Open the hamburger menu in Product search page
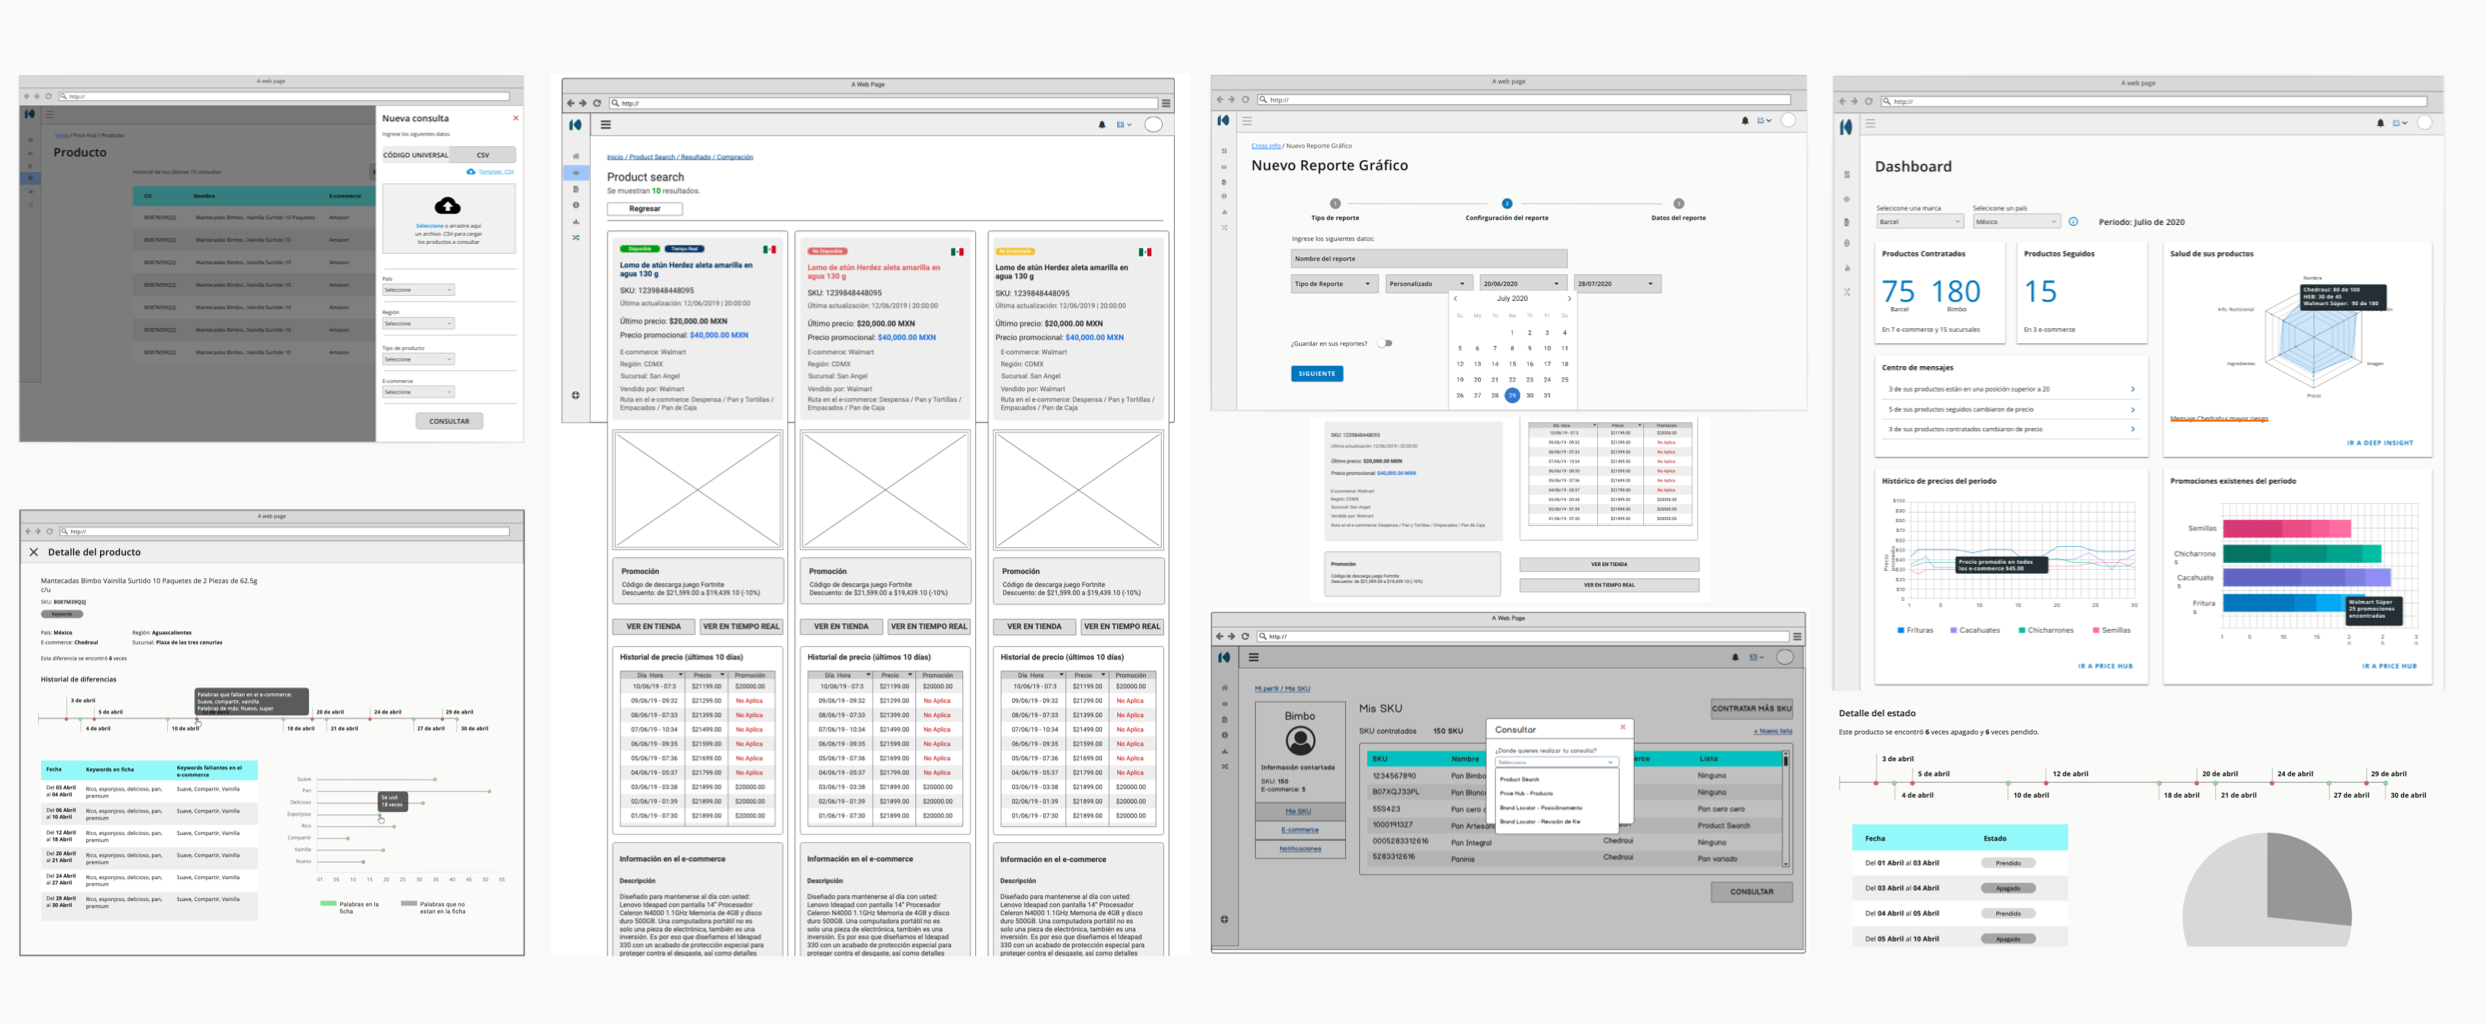Viewport: 2486px width, 1024px height. [606, 125]
